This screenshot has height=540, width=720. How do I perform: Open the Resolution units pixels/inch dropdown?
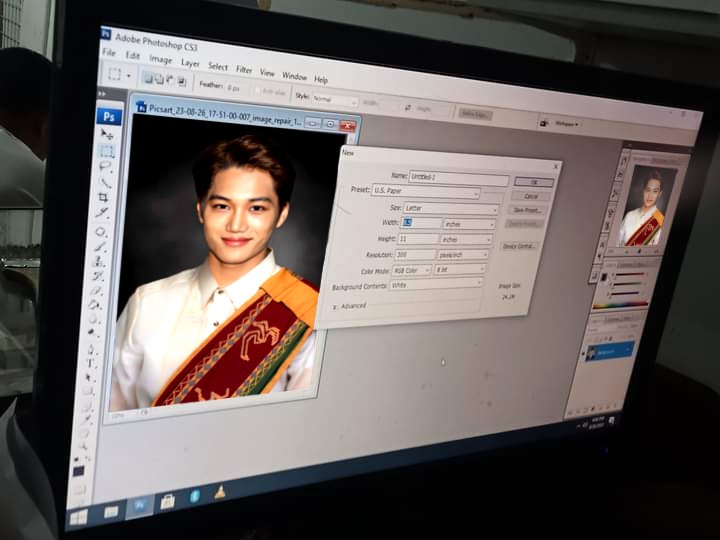click(462, 255)
